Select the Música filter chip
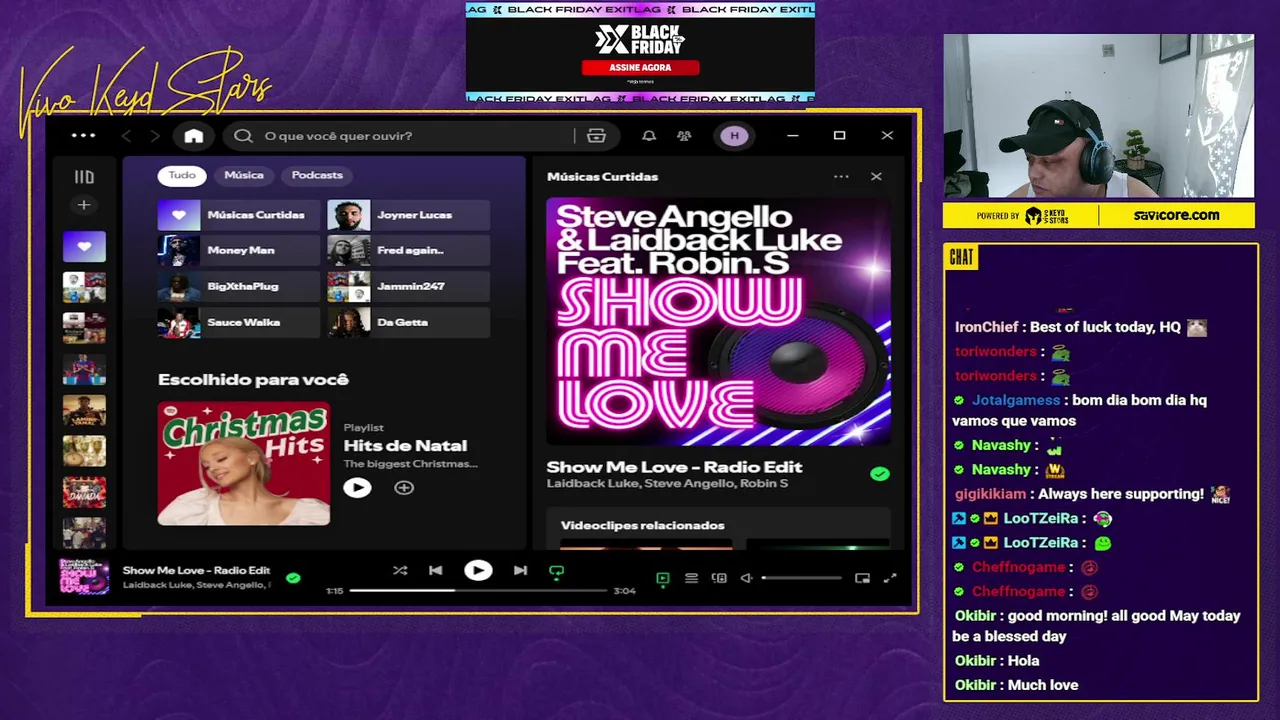This screenshot has width=1280, height=720. coord(244,176)
